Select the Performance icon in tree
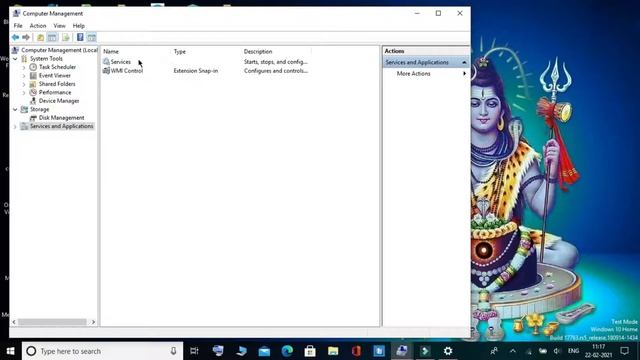 click(x=33, y=92)
